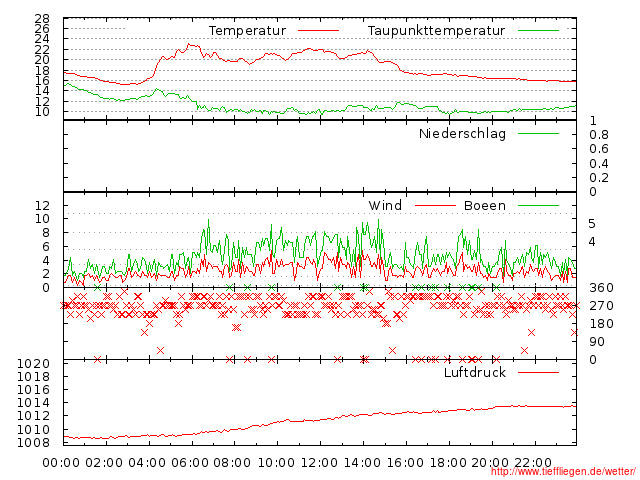Click the 20:00 time axis label
Image resolution: width=640 pixels, height=480 pixels.
490,463
